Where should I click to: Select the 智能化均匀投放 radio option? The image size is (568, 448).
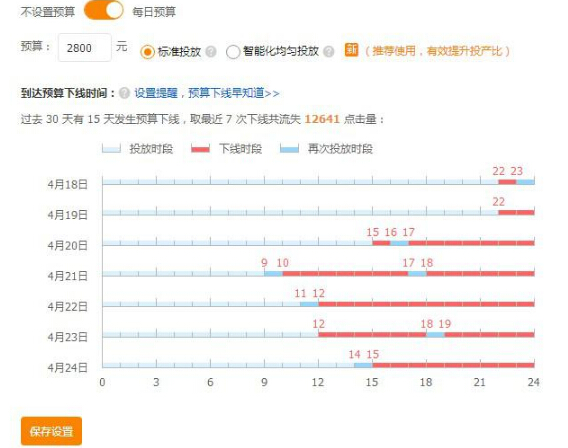tap(233, 52)
